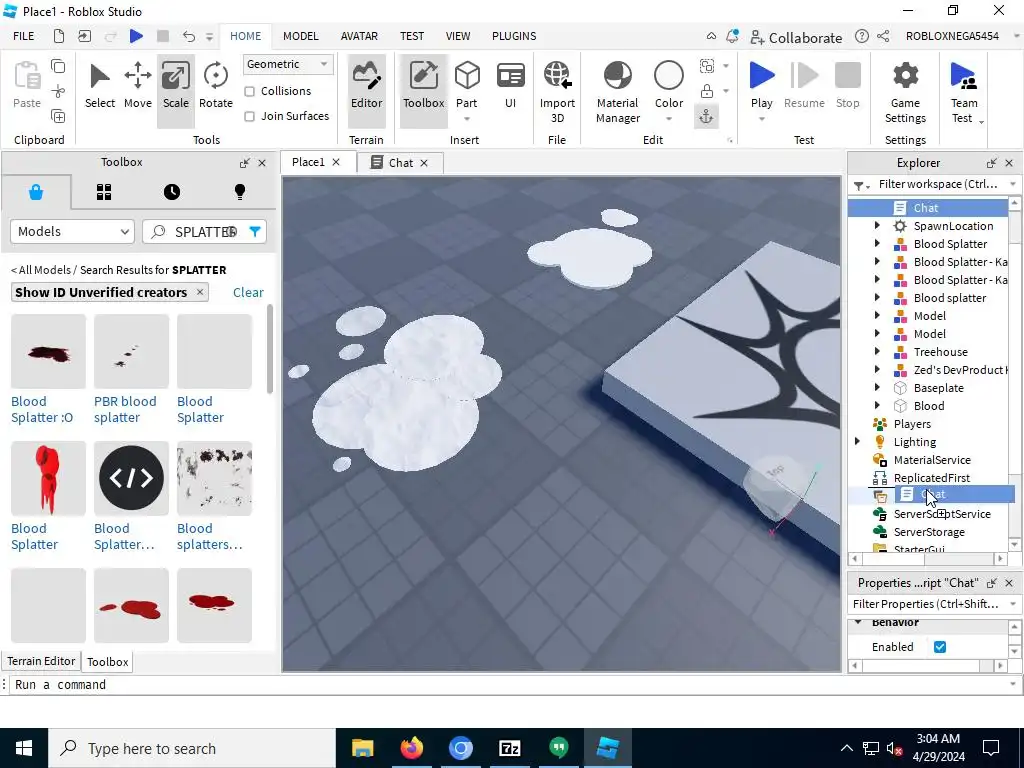
Task: Open the UI insert tool
Action: (x=510, y=86)
